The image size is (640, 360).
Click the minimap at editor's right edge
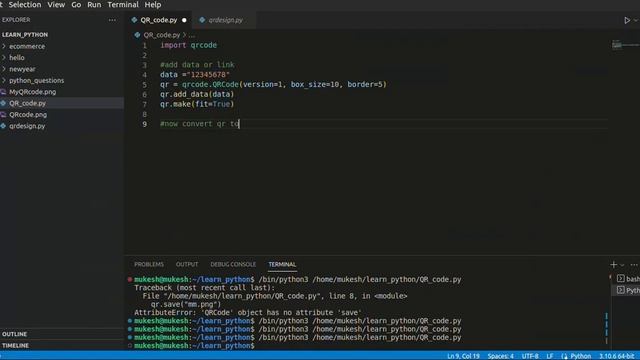point(625,44)
